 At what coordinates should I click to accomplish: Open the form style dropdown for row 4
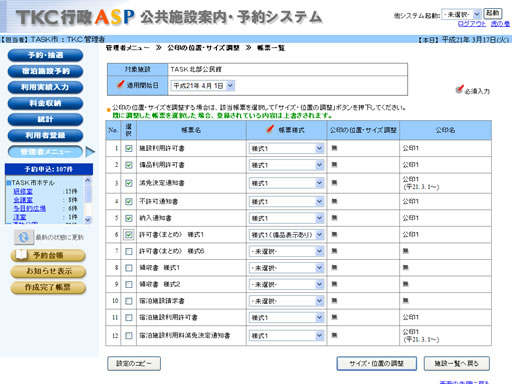tap(286, 202)
